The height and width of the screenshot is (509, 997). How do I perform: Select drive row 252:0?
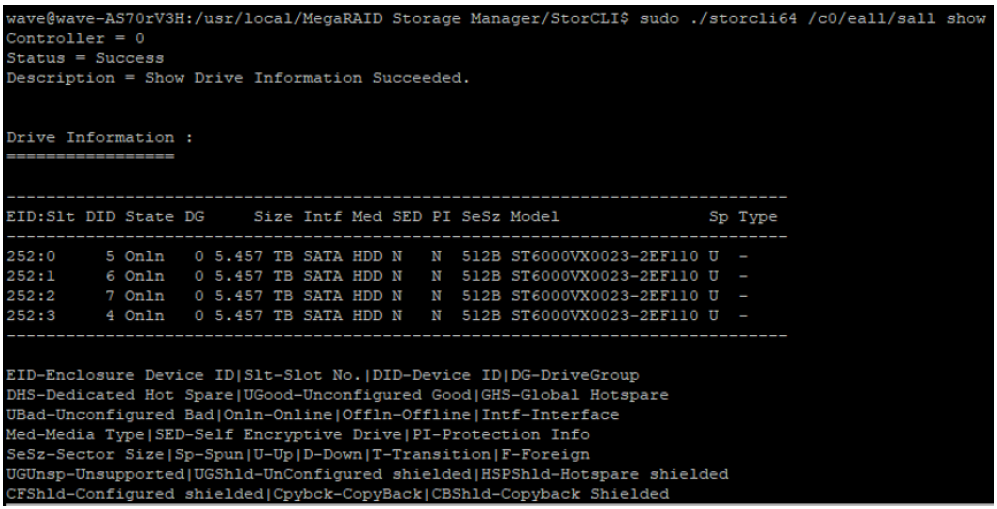tap(377, 256)
